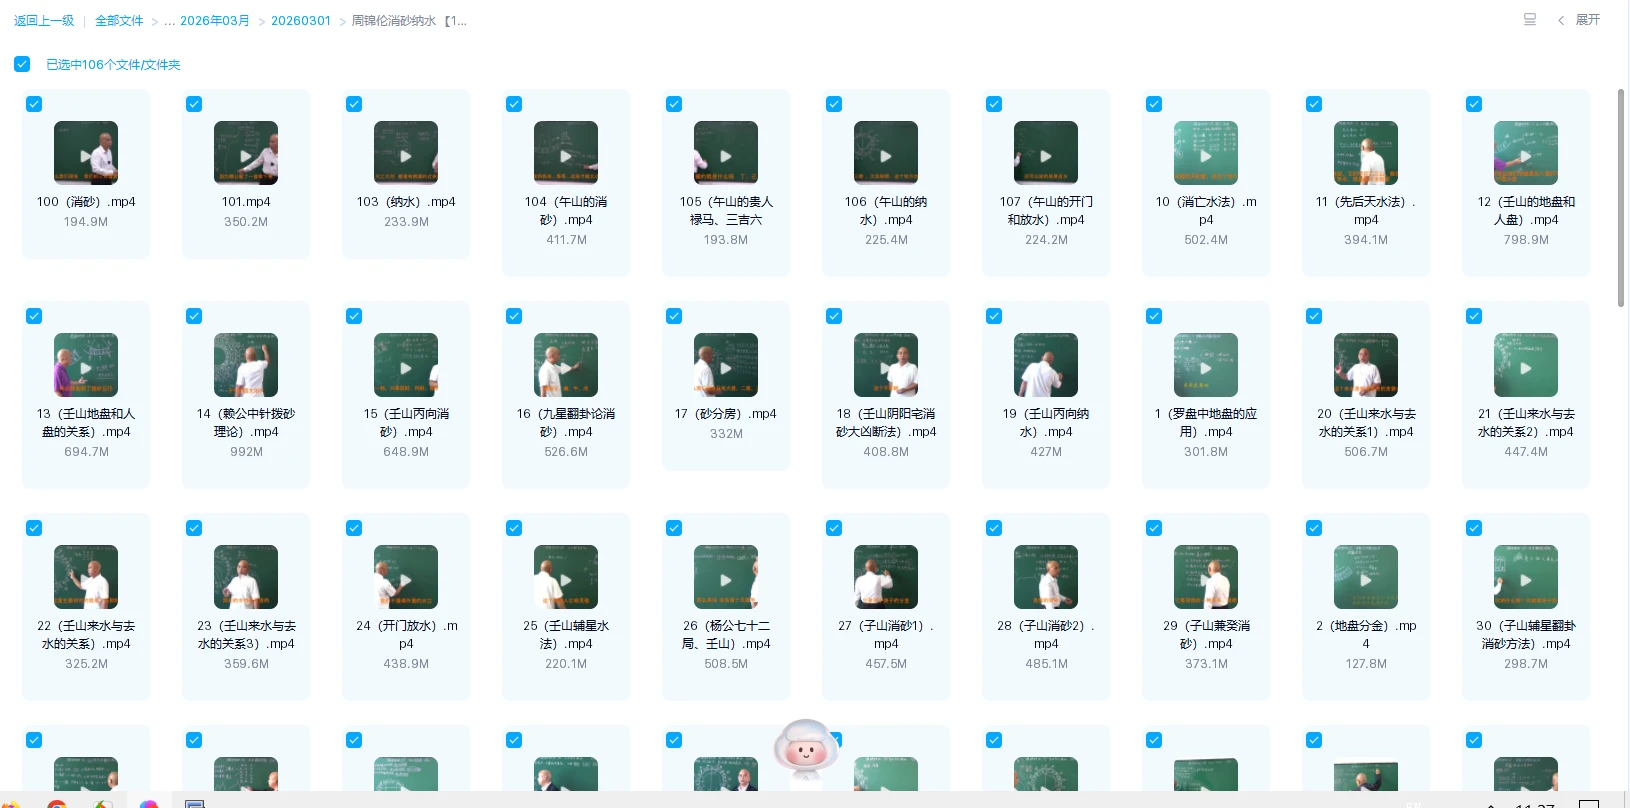Open the 24（开门放水）.mp4 video icon
Screen dimensions: 1630x808
pyautogui.click(x=406, y=577)
